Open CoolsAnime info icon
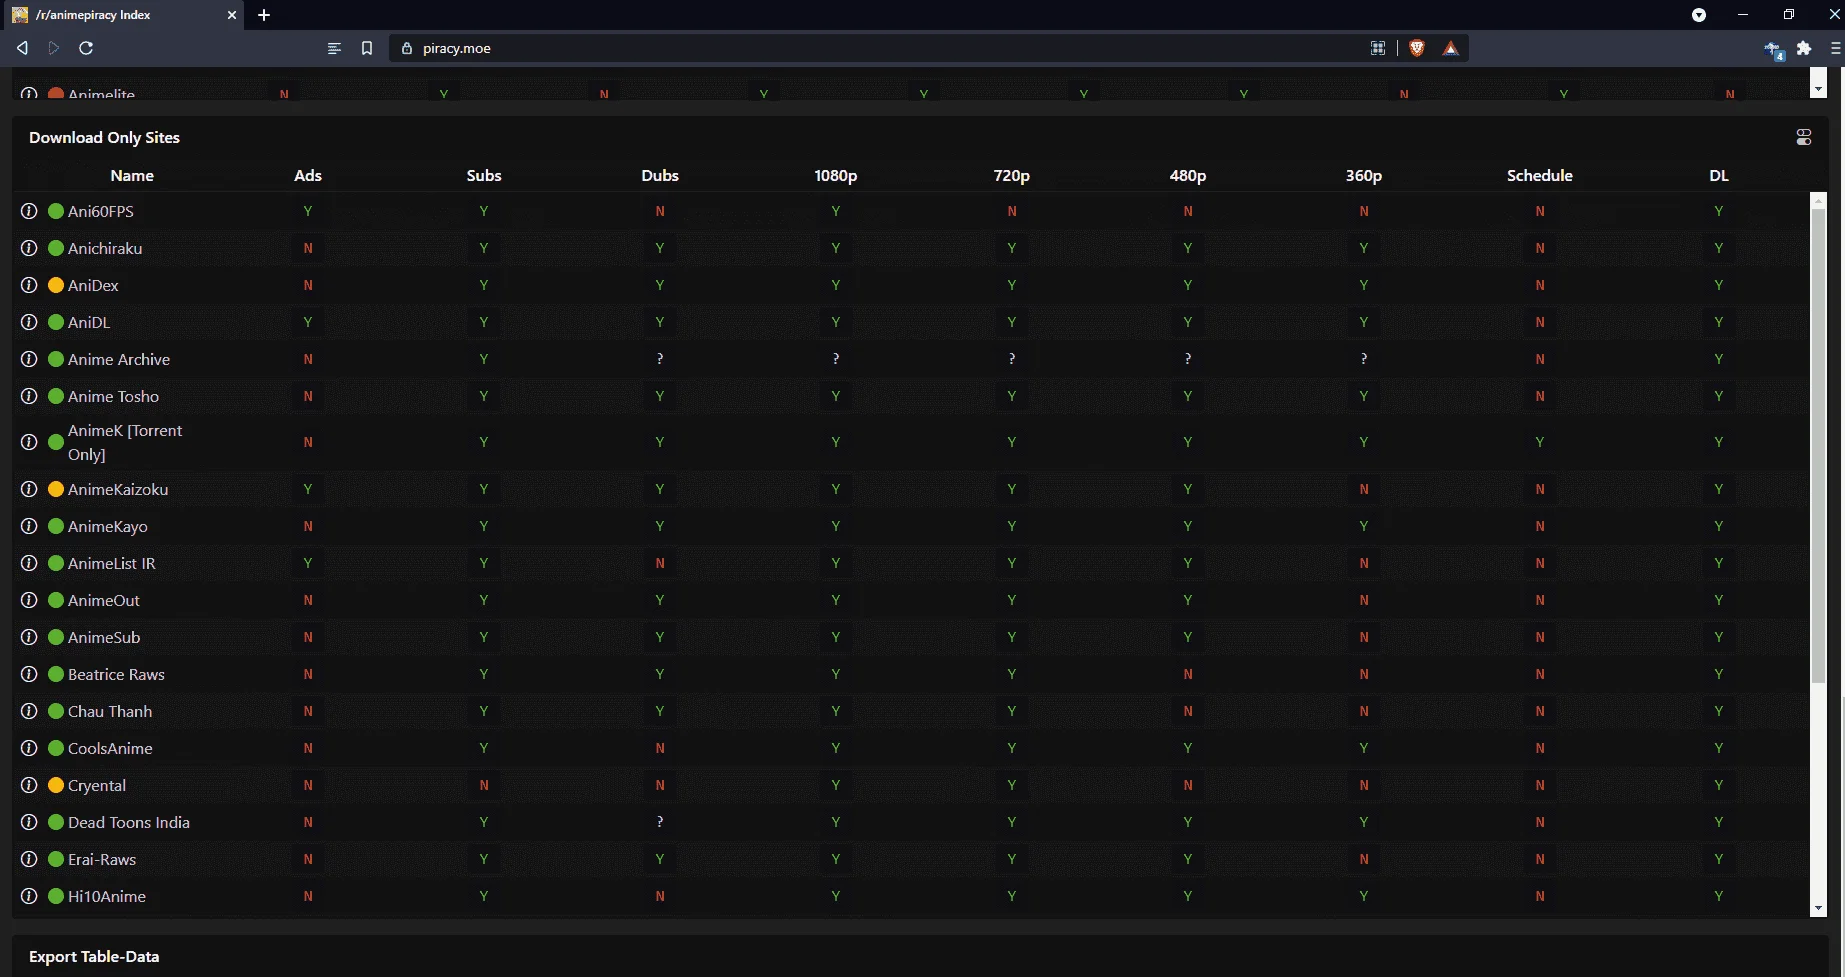The image size is (1845, 977). (x=29, y=748)
